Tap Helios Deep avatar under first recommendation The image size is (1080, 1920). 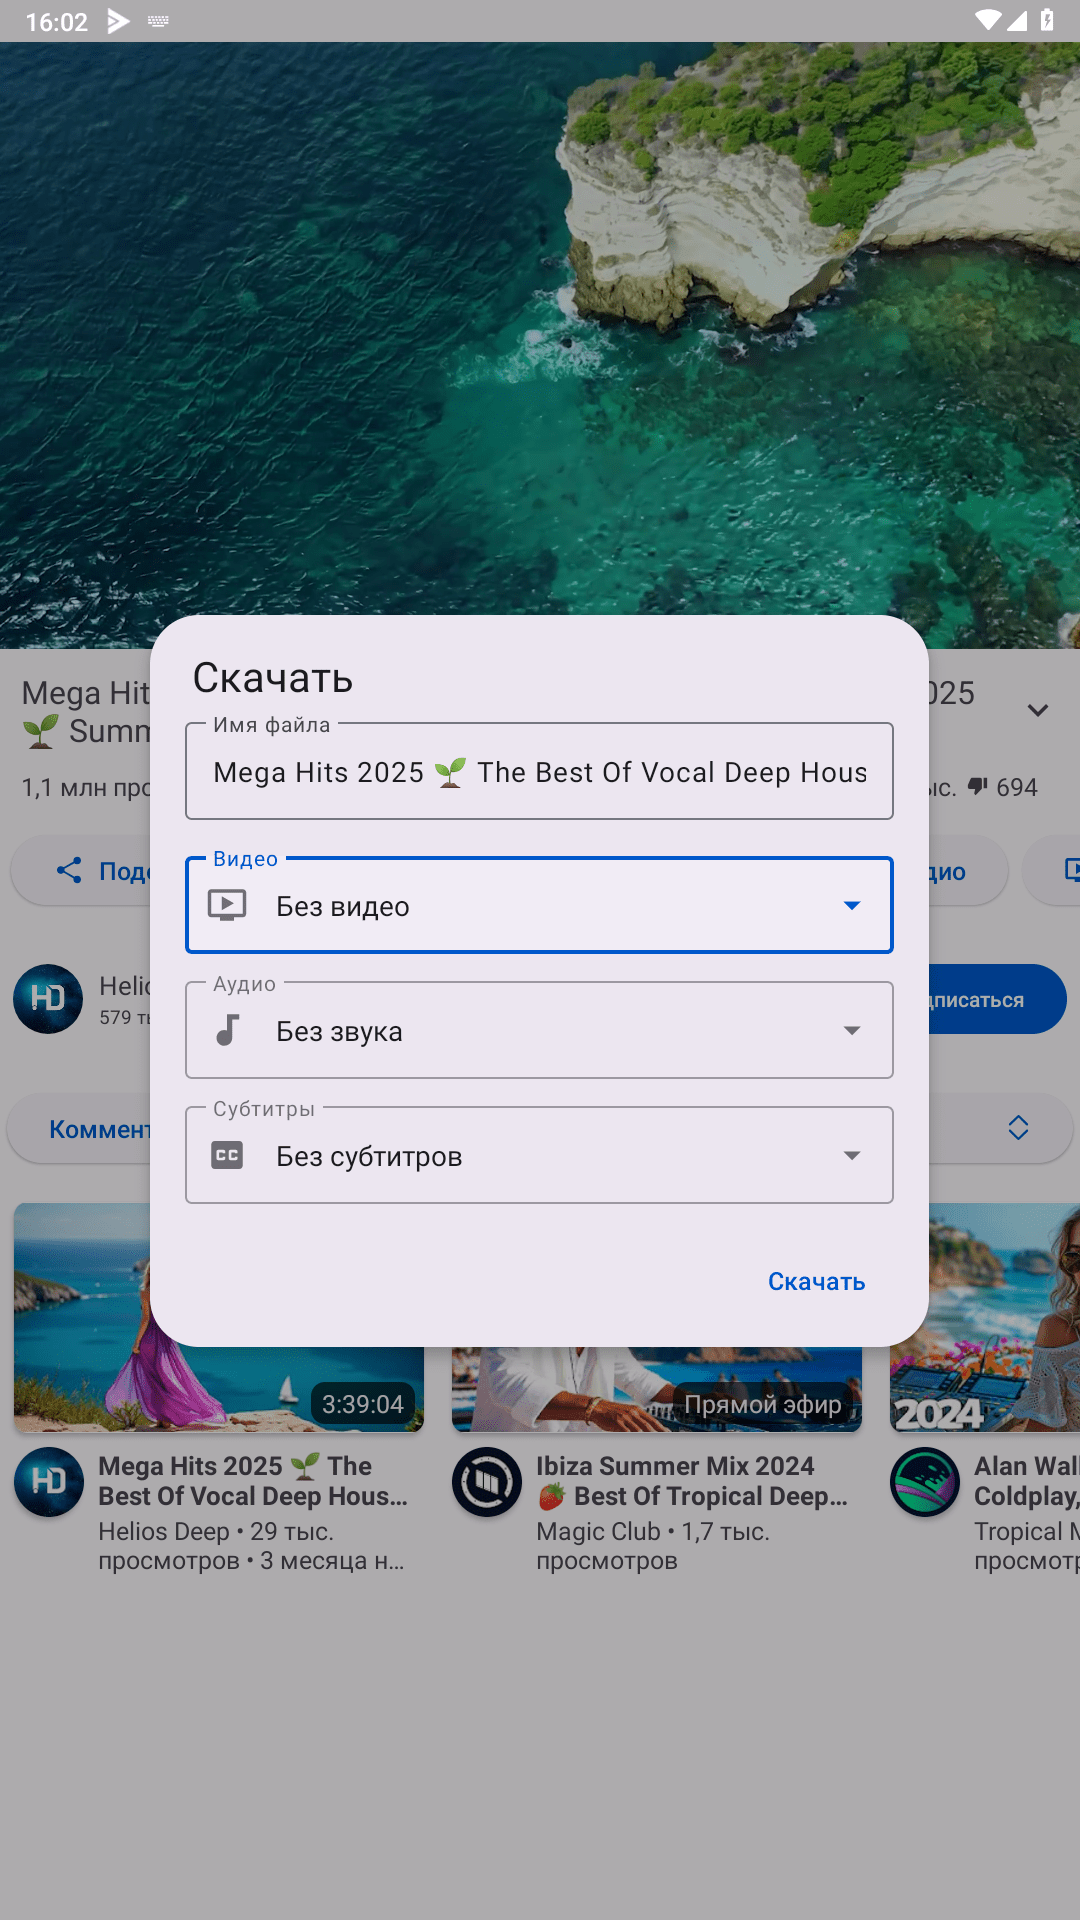pos(49,1482)
